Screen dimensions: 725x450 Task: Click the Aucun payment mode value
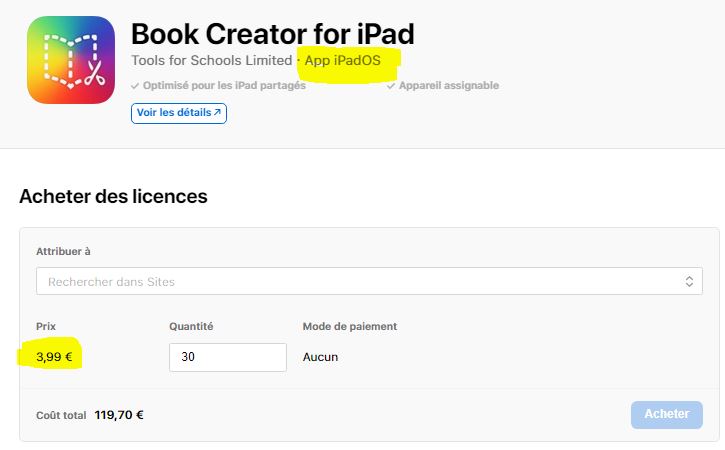point(320,357)
